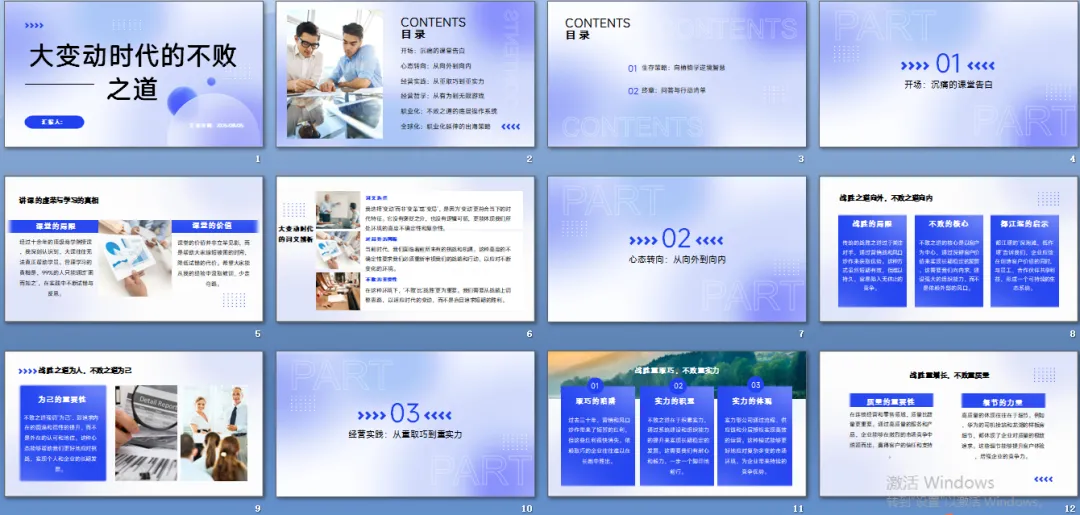The height and width of the screenshot is (515, 1080).
Task: Select slide 3 CONTENTS listing items 01 and 02
Action: point(676,74)
